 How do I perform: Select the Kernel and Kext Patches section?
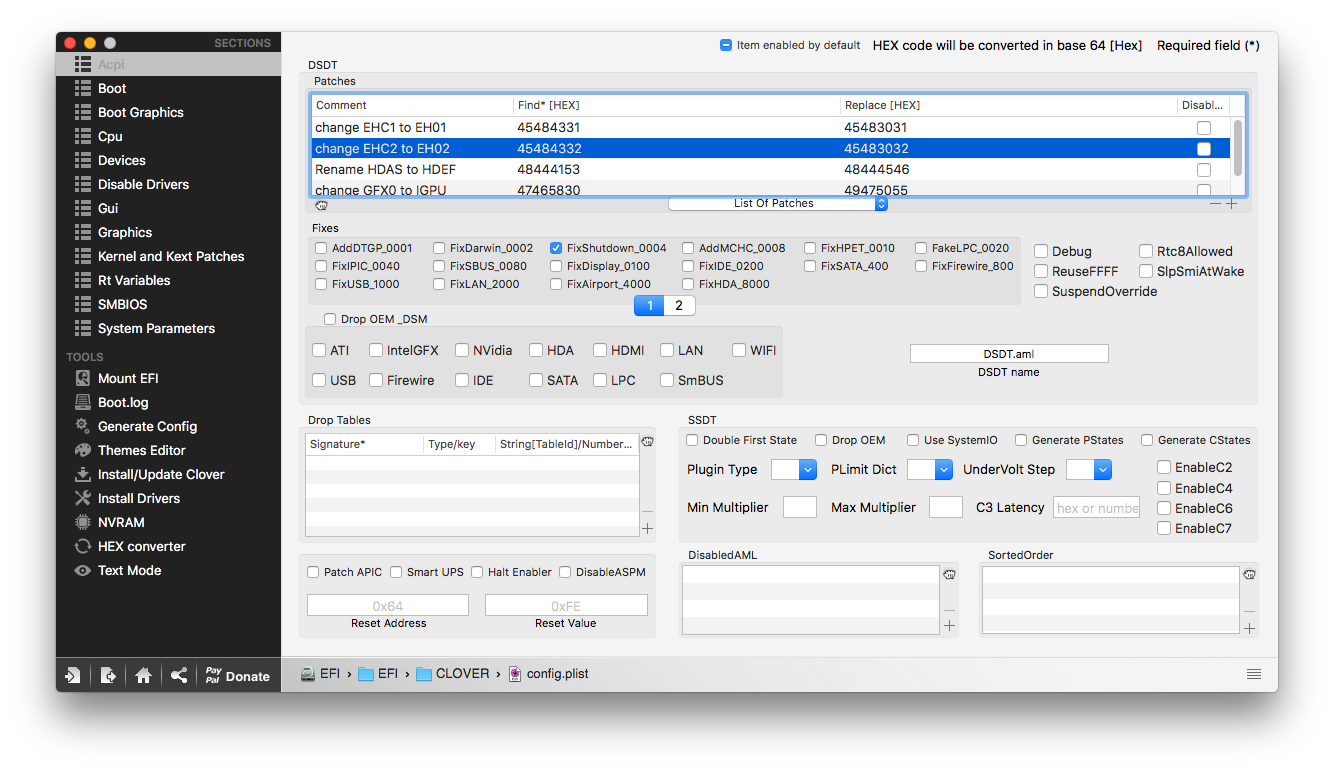170,256
